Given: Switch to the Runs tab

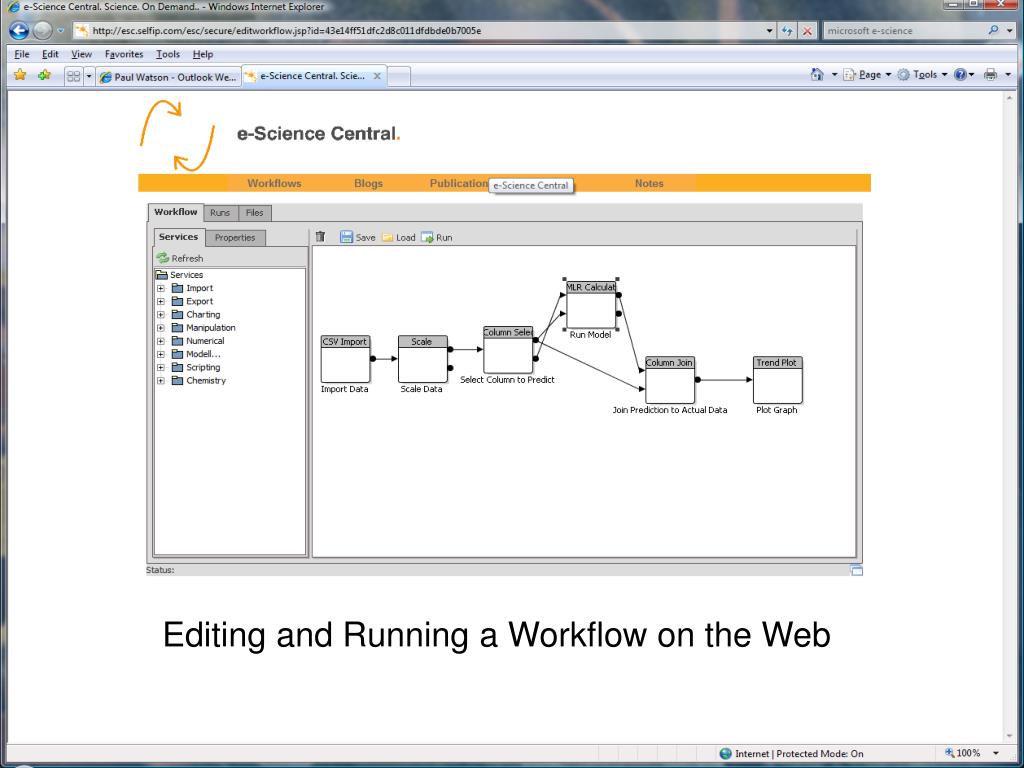Looking at the screenshot, I should (220, 213).
